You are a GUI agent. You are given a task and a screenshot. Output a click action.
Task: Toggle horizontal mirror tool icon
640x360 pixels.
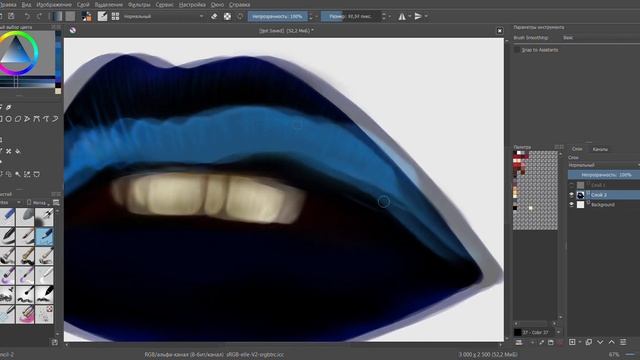pos(402,16)
